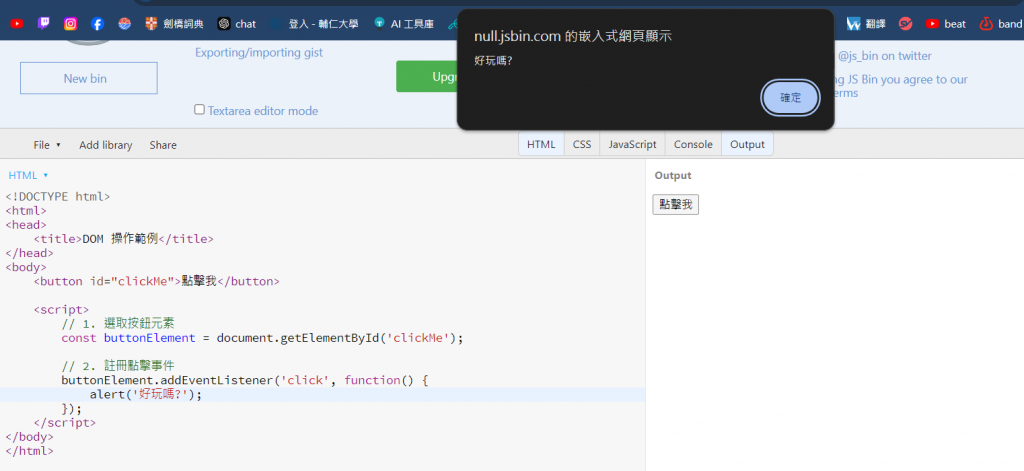Open the @js_bin on twitter link
The width and height of the screenshot is (1024, 471).
tap(885, 56)
